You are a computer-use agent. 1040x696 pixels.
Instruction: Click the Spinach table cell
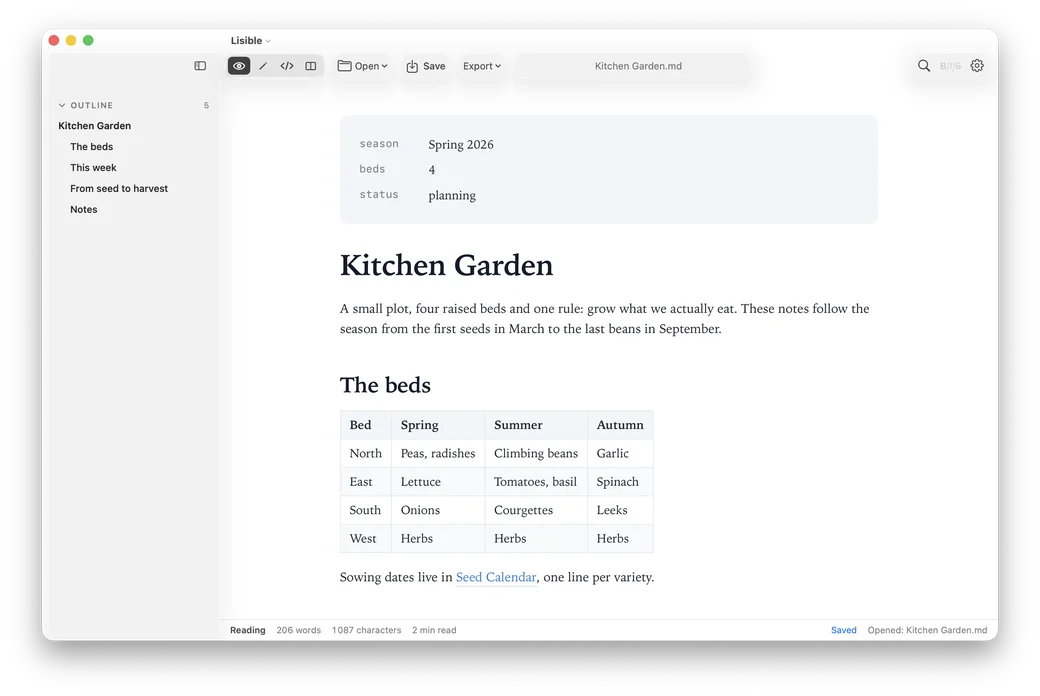[x=620, y=482]
